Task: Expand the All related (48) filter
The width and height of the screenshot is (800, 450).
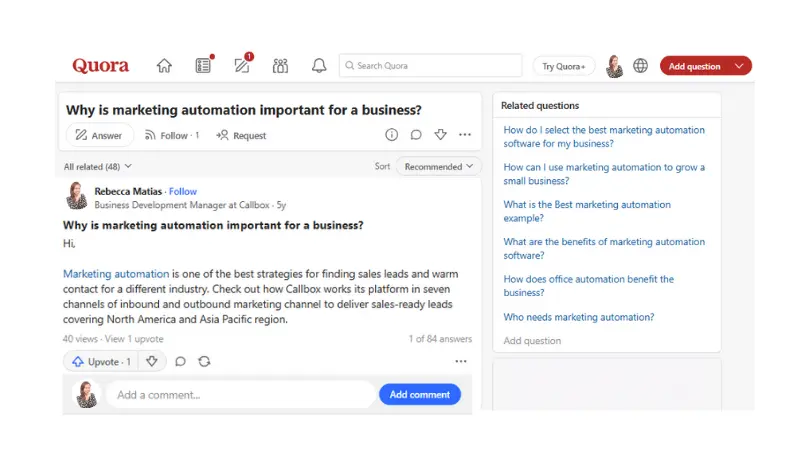Action: tap(97, 167)
